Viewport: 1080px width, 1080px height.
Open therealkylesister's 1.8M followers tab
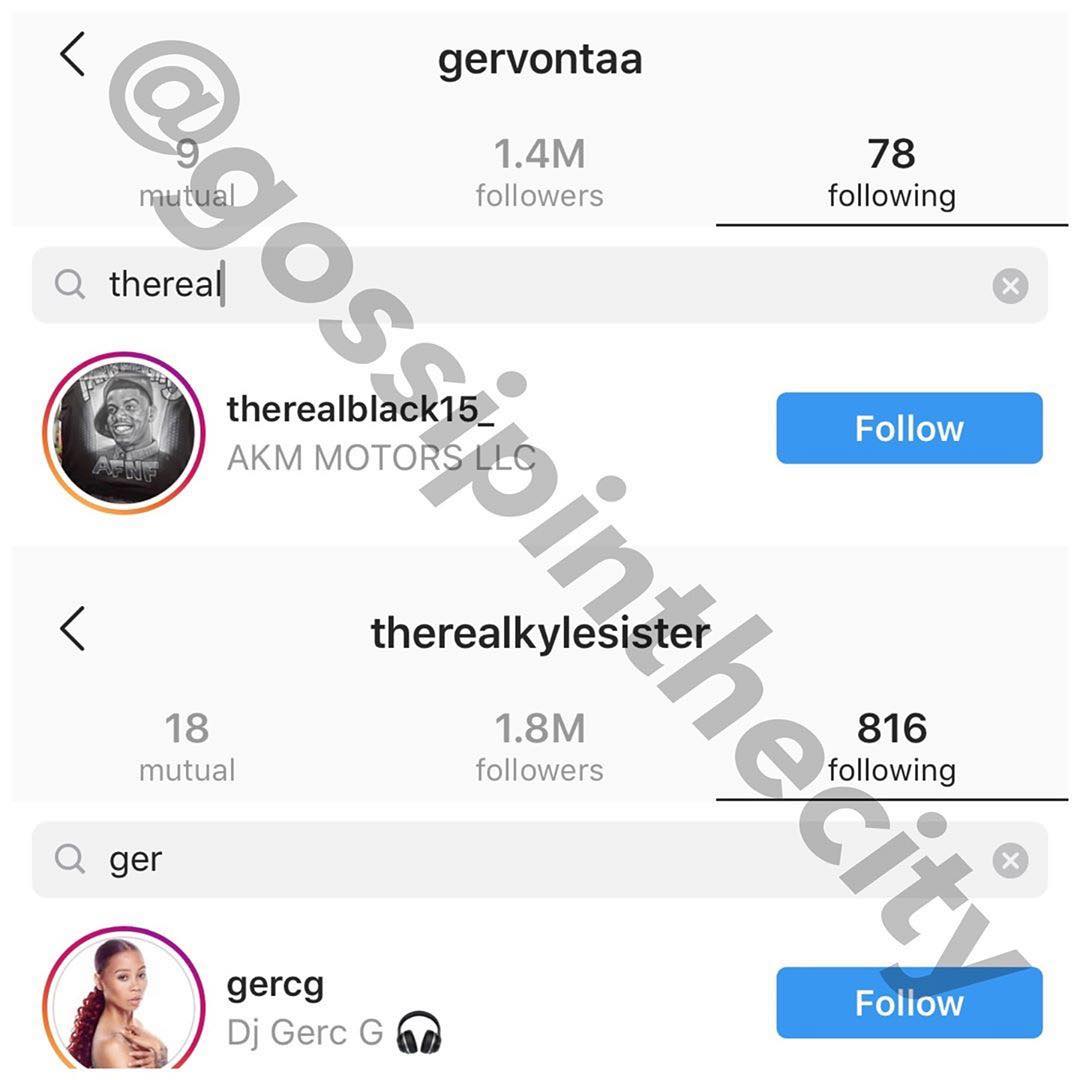pyautogui.click(x=539, y=747)
